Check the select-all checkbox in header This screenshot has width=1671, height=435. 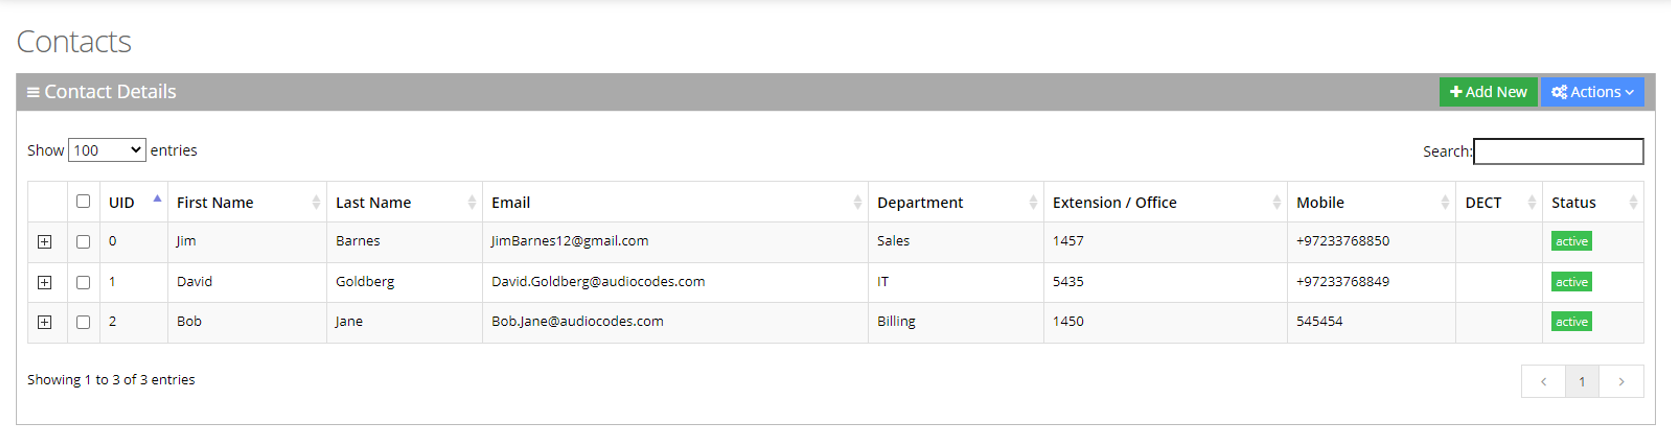pyautogui.click(x=83, y=201)
